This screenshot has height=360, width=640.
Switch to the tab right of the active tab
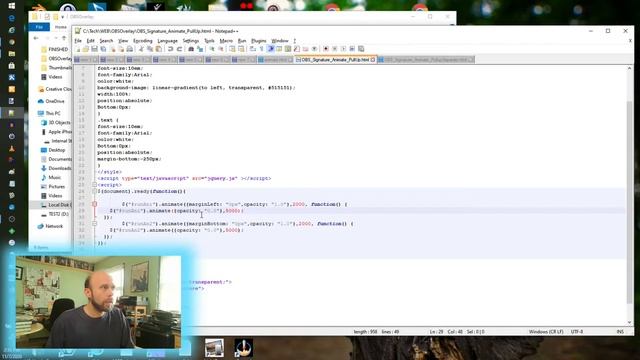click(426, 60)
